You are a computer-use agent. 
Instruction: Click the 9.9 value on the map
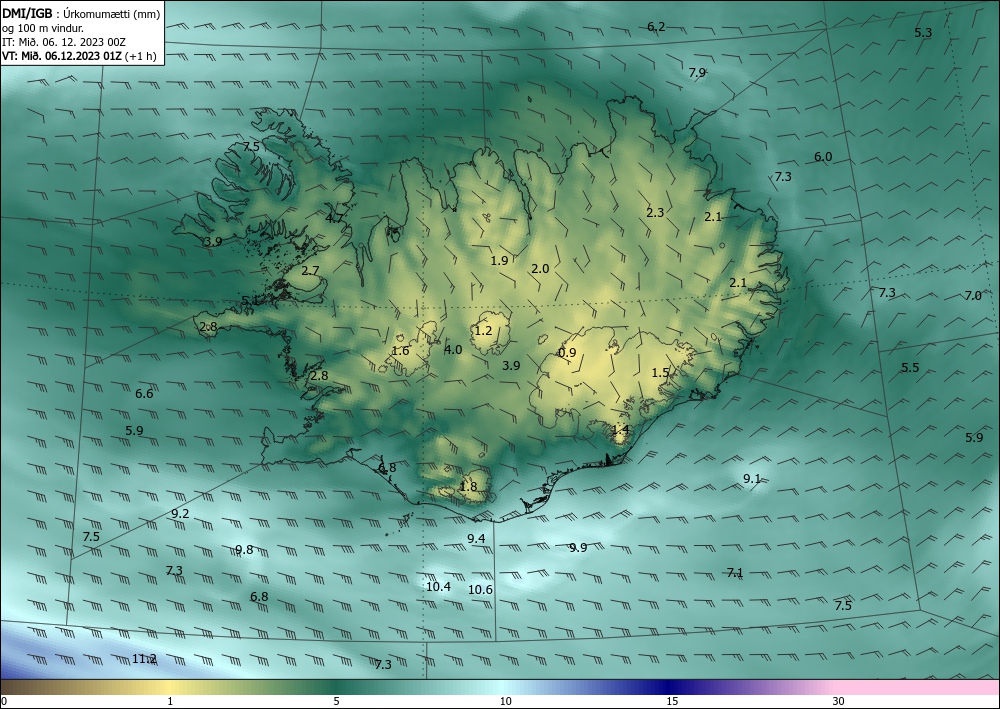point(578,548)
